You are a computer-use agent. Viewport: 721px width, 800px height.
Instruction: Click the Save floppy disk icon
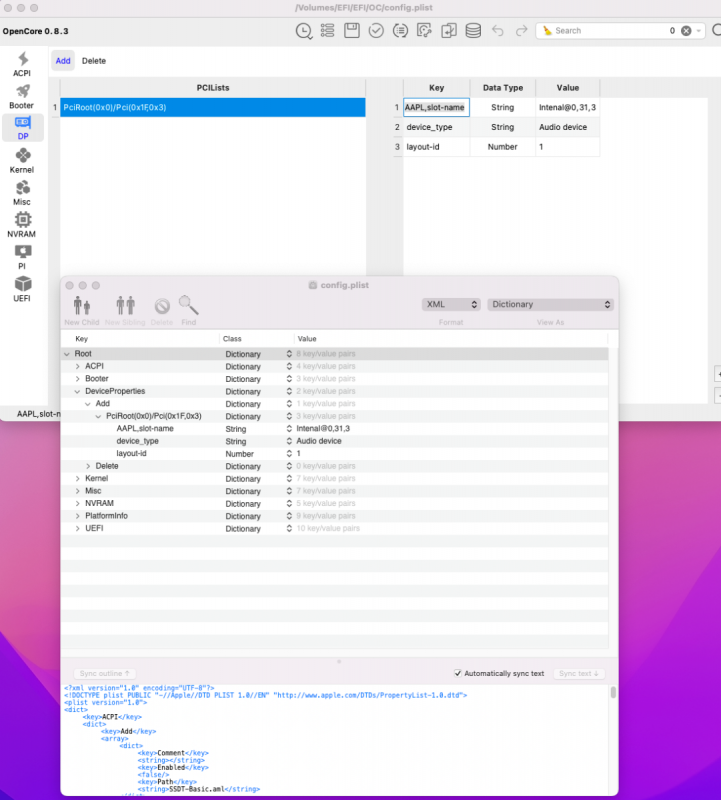(352, 31)
